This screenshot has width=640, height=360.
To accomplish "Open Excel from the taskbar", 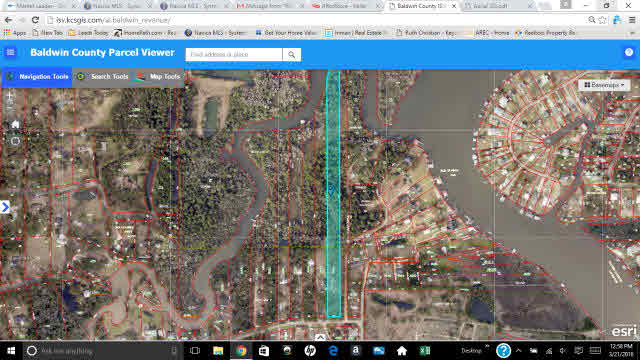I will (425, 351).
